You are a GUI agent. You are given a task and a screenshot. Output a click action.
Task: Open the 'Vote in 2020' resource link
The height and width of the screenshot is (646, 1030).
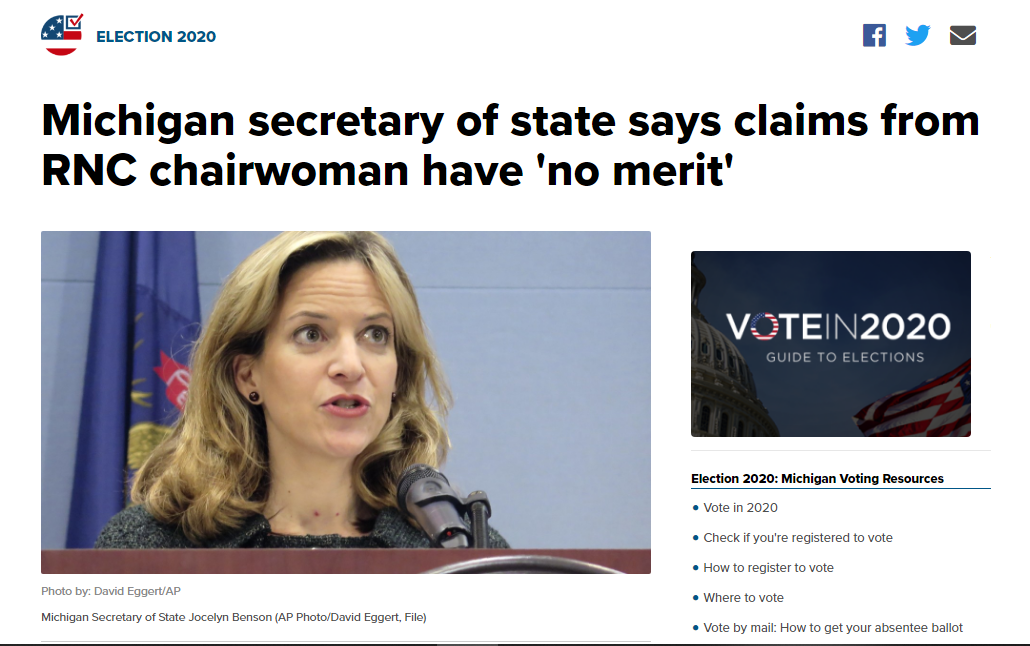click(740, 507)
